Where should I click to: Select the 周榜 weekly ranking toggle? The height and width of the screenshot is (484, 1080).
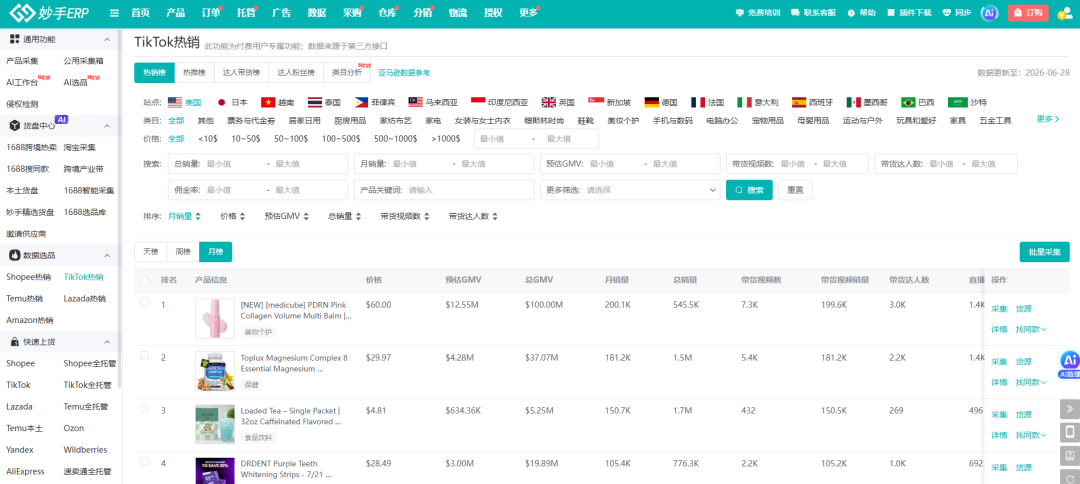point(183,252)
